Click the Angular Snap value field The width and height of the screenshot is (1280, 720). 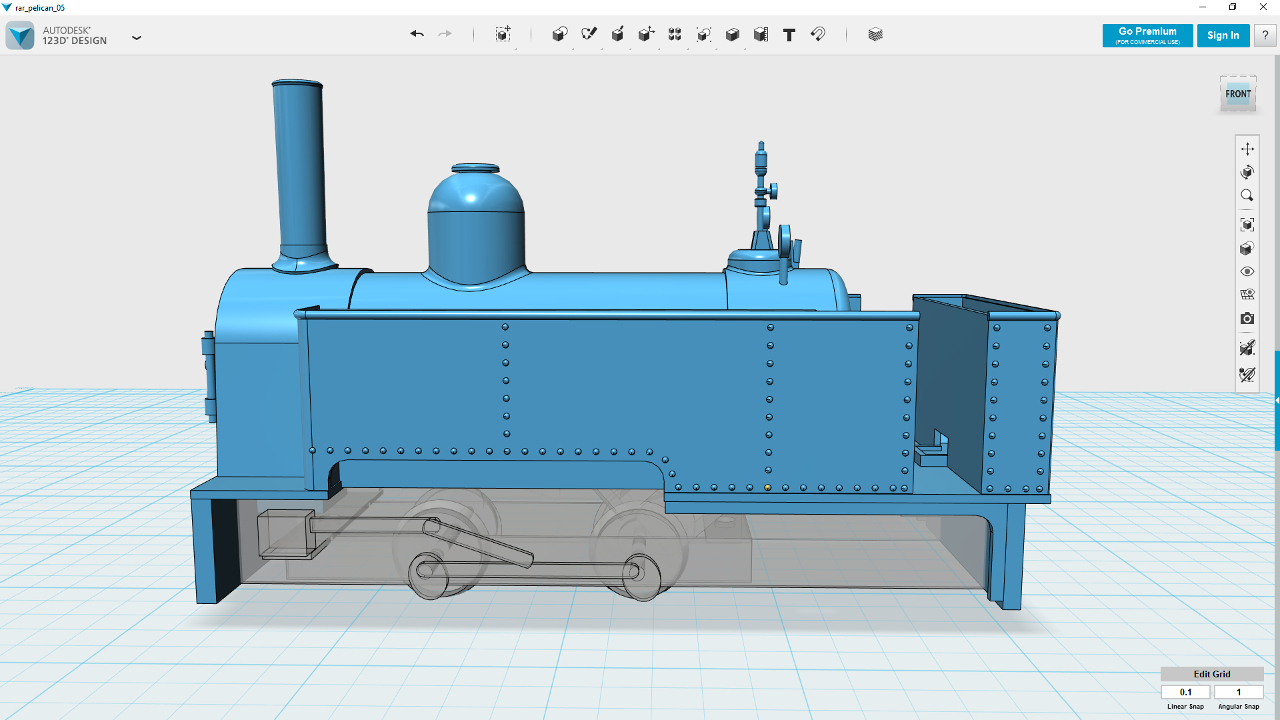[1238, 692]
